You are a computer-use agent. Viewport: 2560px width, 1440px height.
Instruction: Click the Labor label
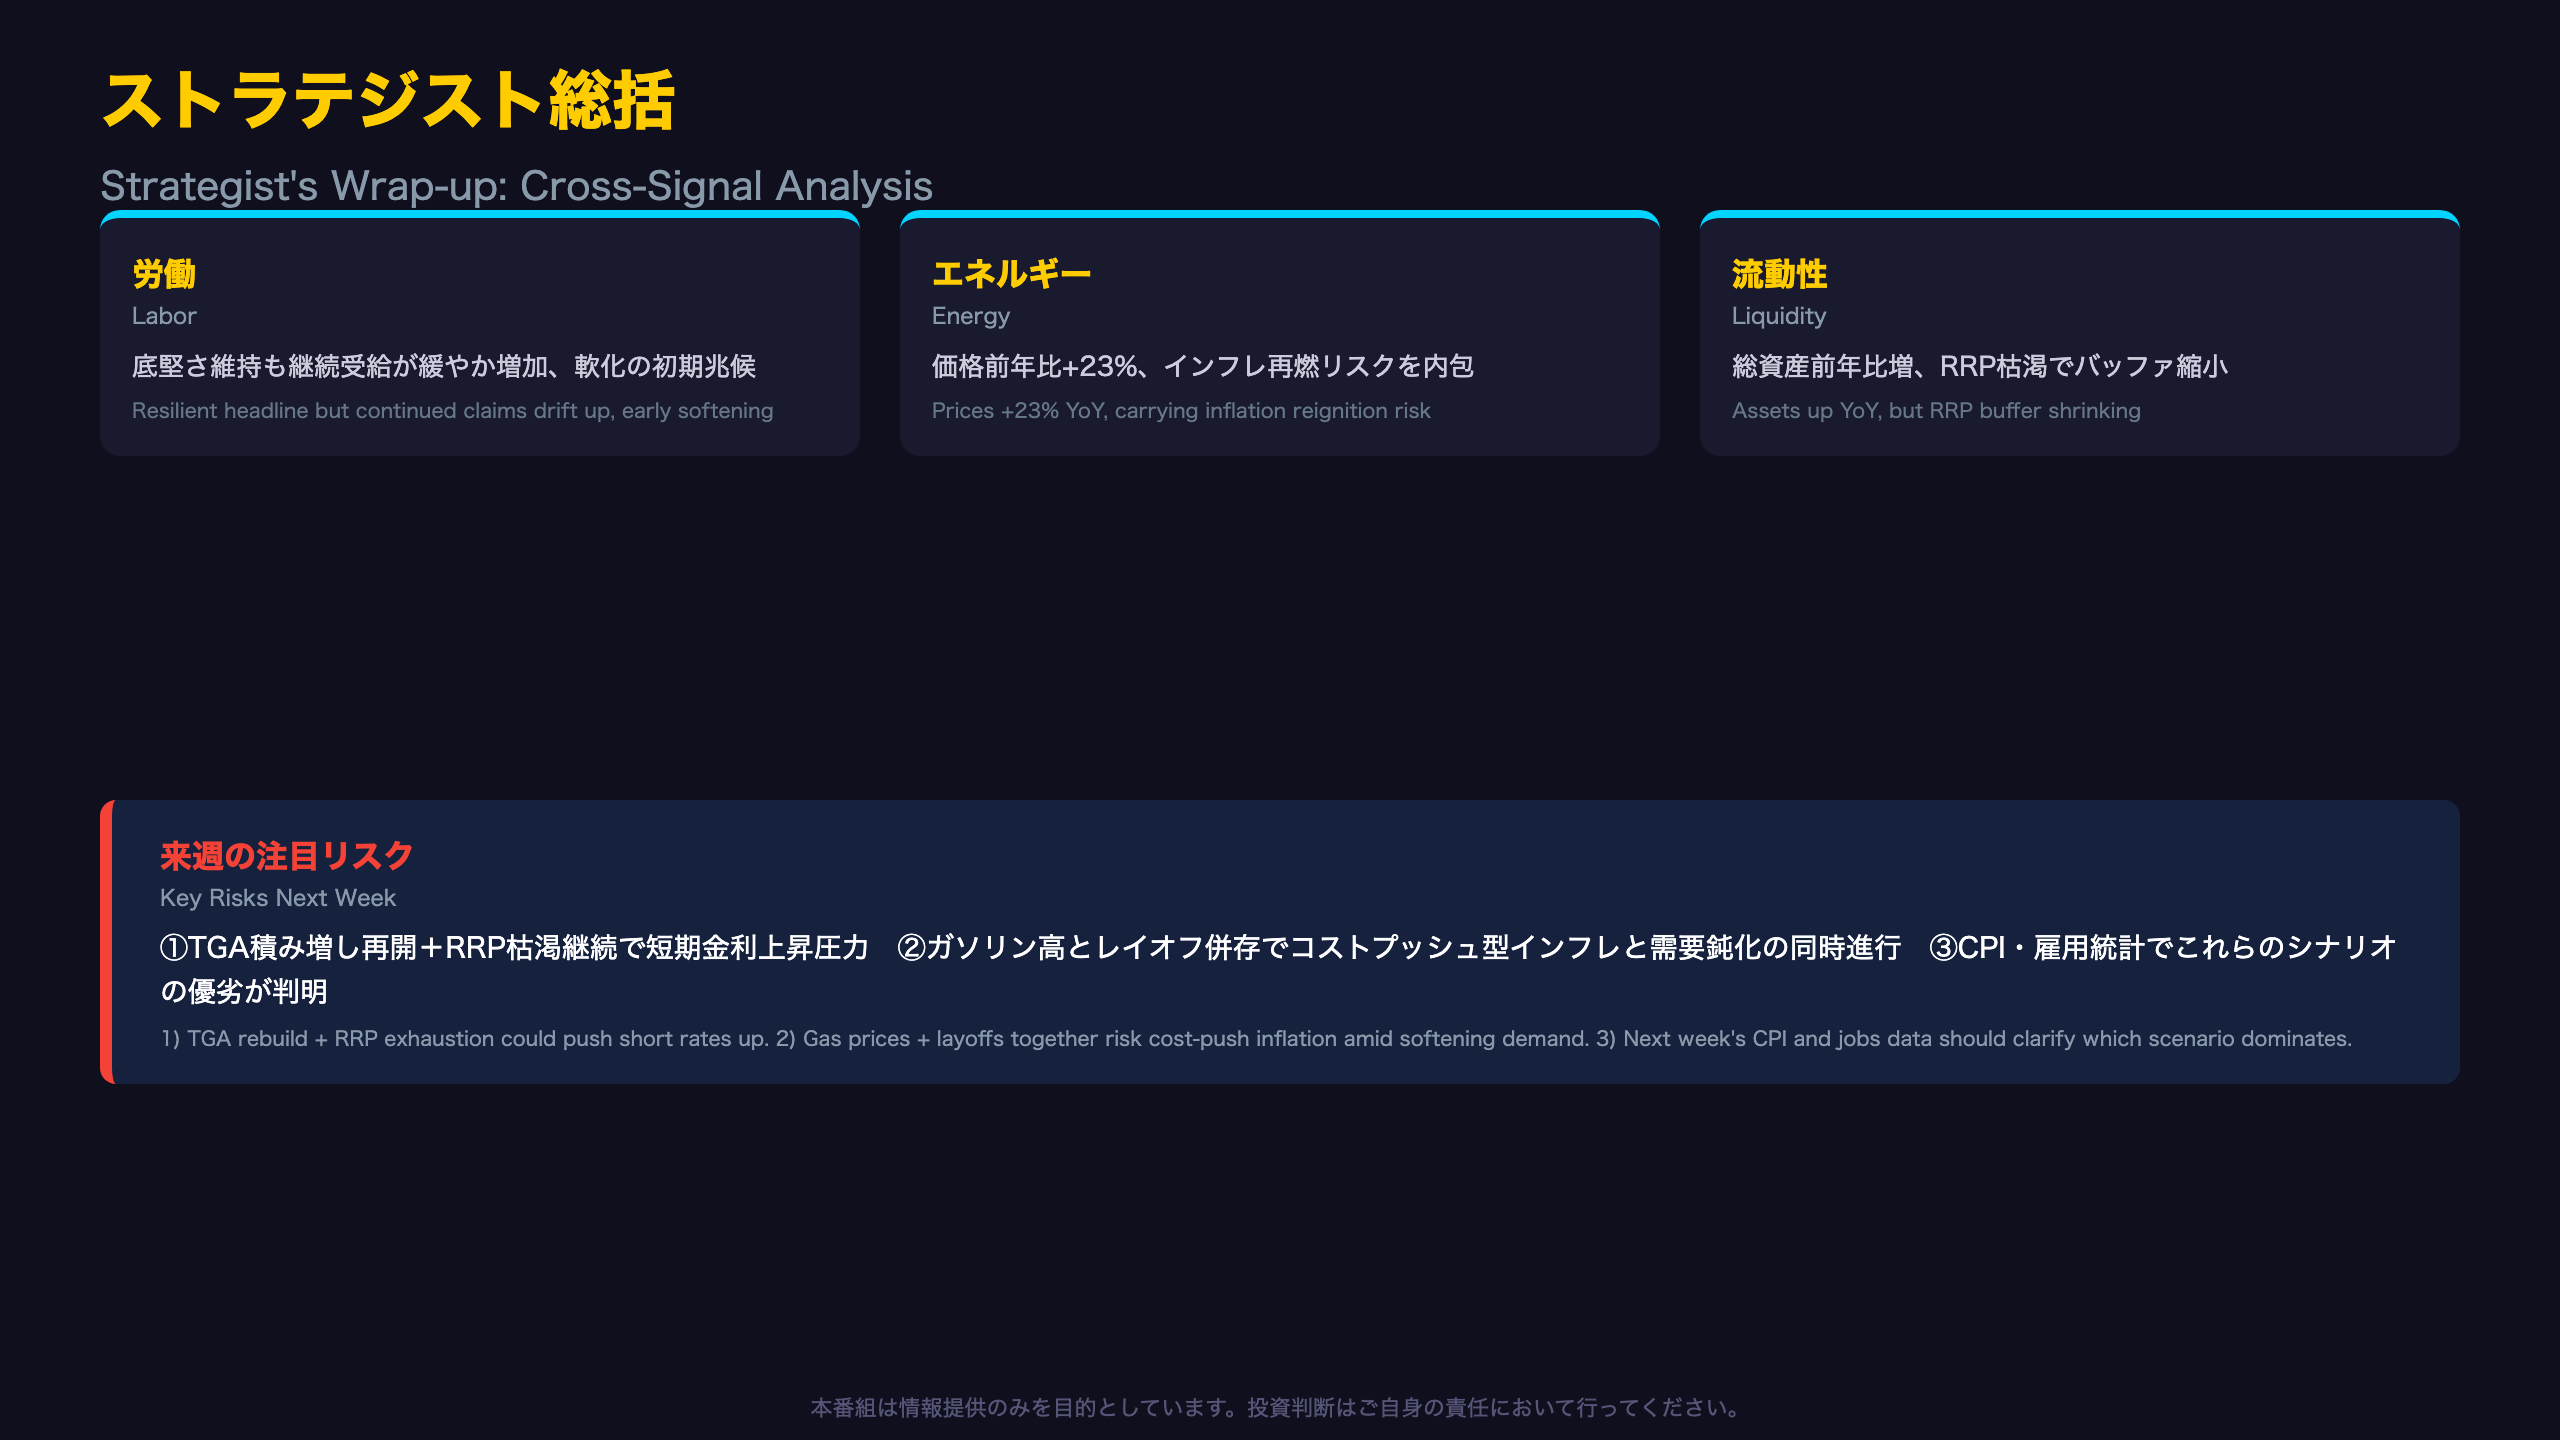pyautogui.click(x=164, y=316)
